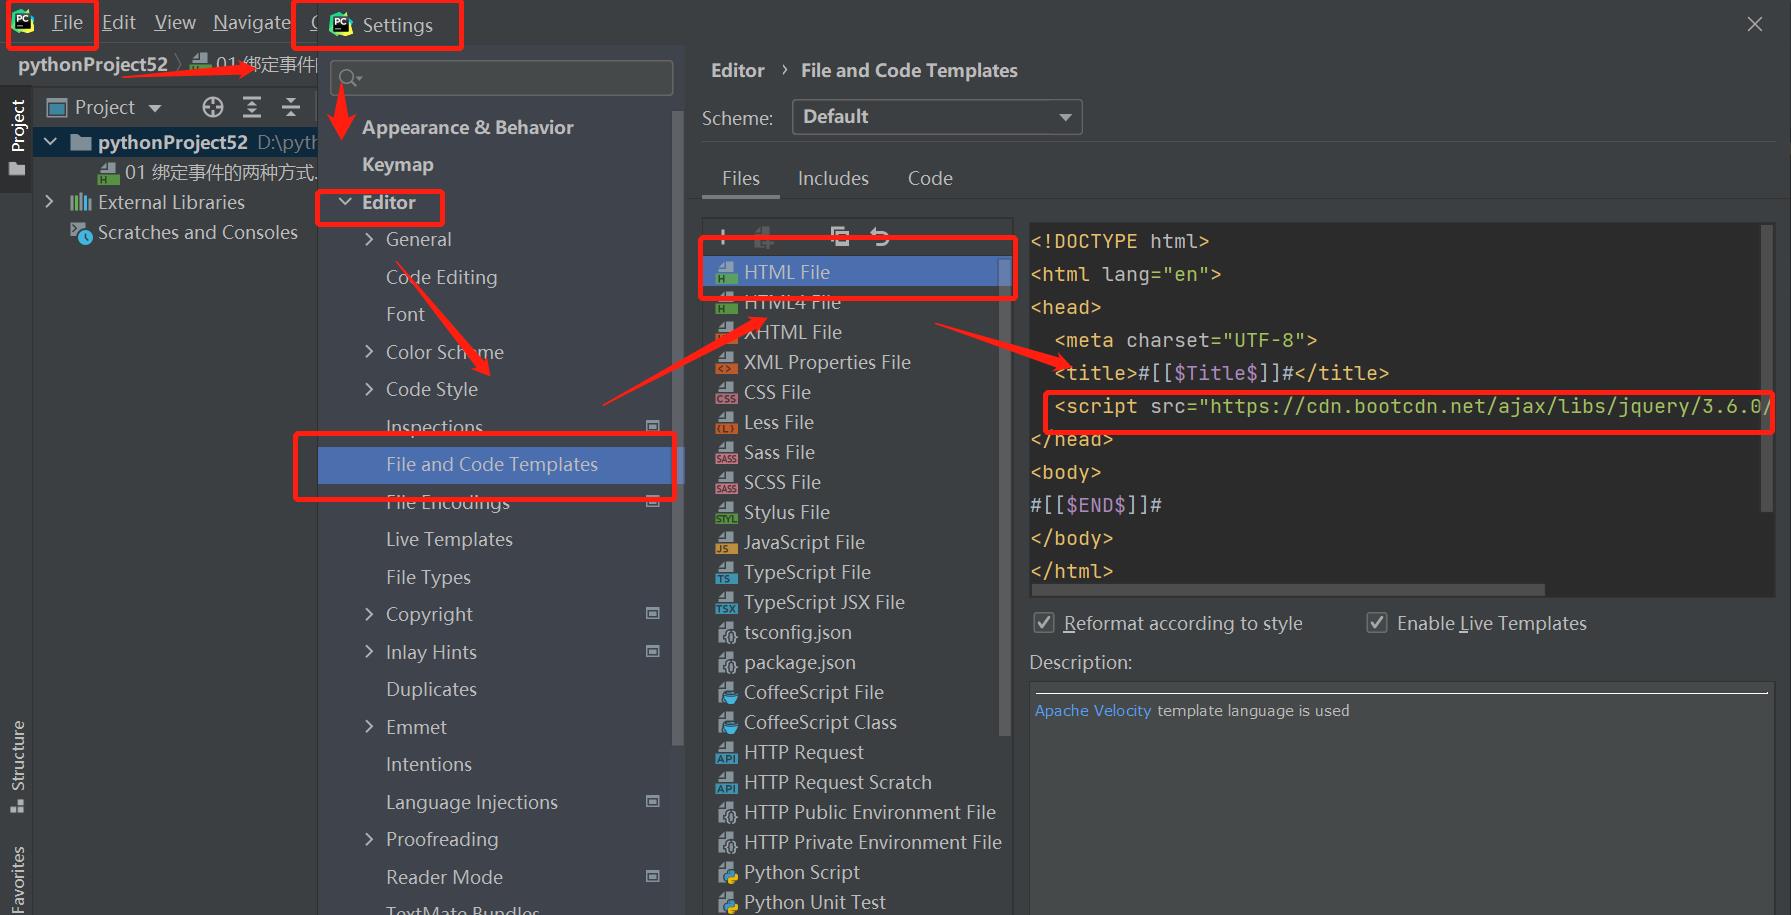Open the File menu
Screen dimensions: 1791x915
coord(67,22)
